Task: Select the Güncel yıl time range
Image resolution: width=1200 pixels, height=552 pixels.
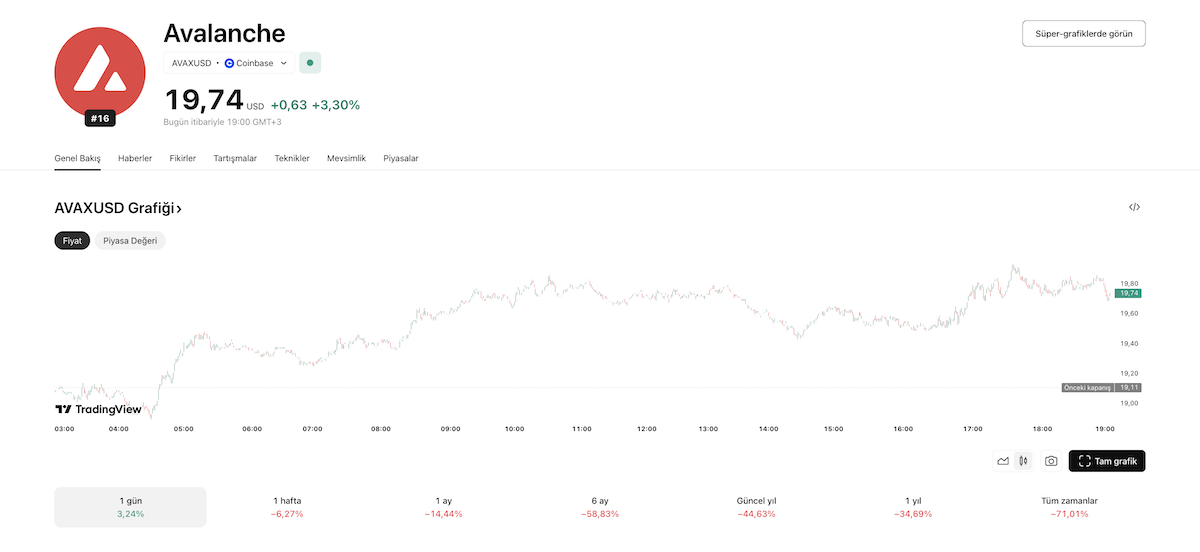Action: click(x=756, y=507)
